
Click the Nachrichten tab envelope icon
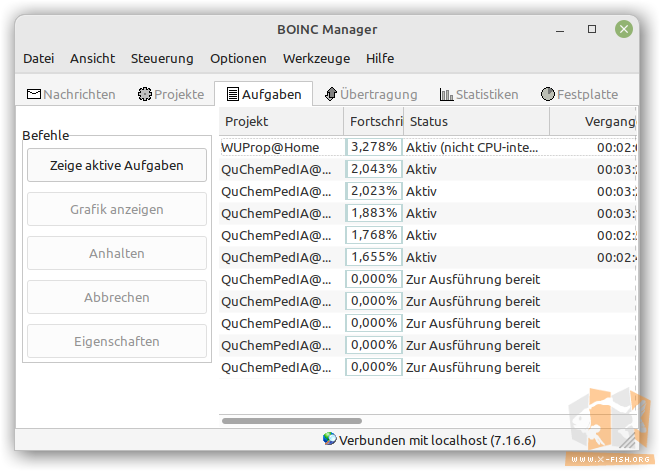[x=33, y=95]
